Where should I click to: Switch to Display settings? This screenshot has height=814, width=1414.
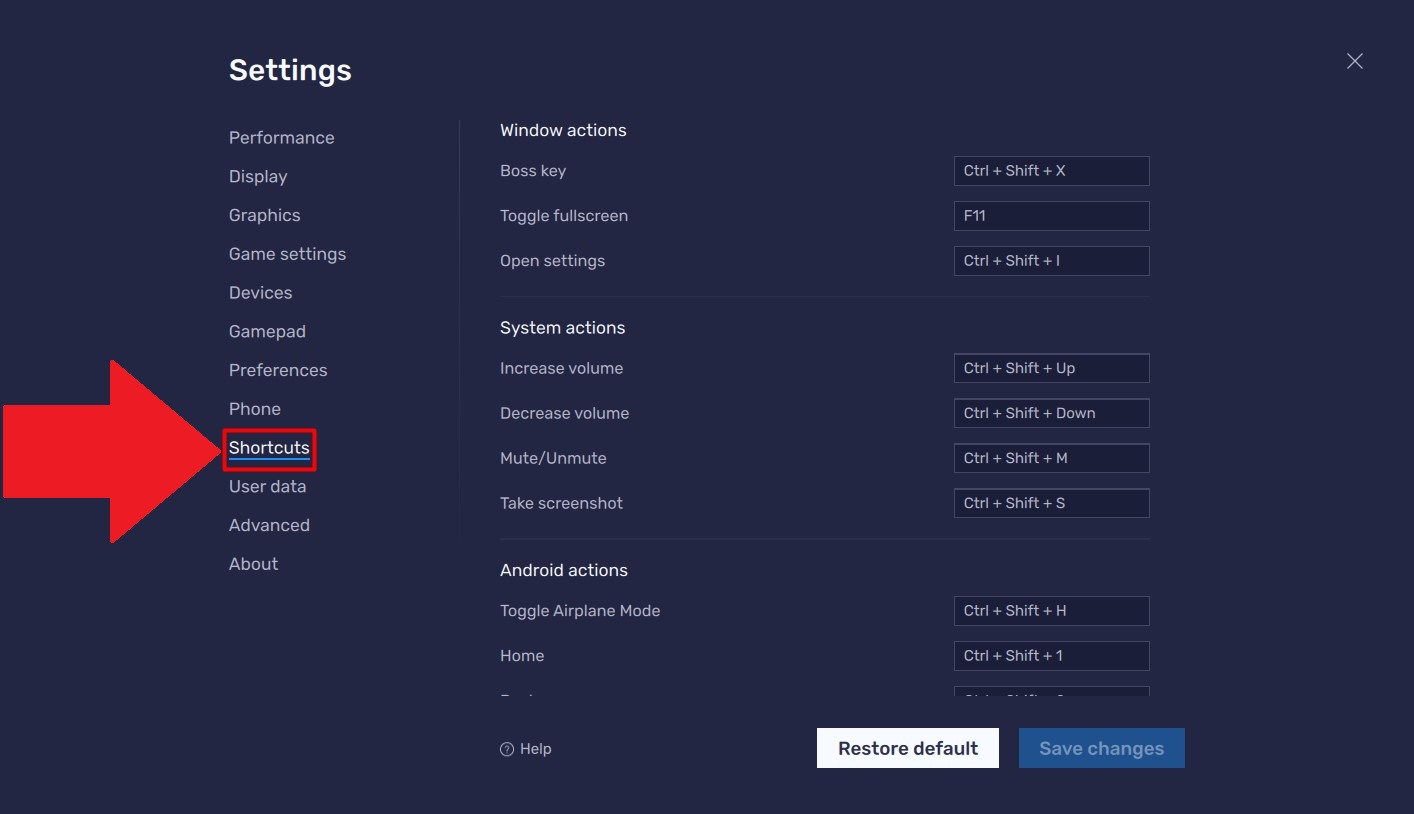point(257,176)
